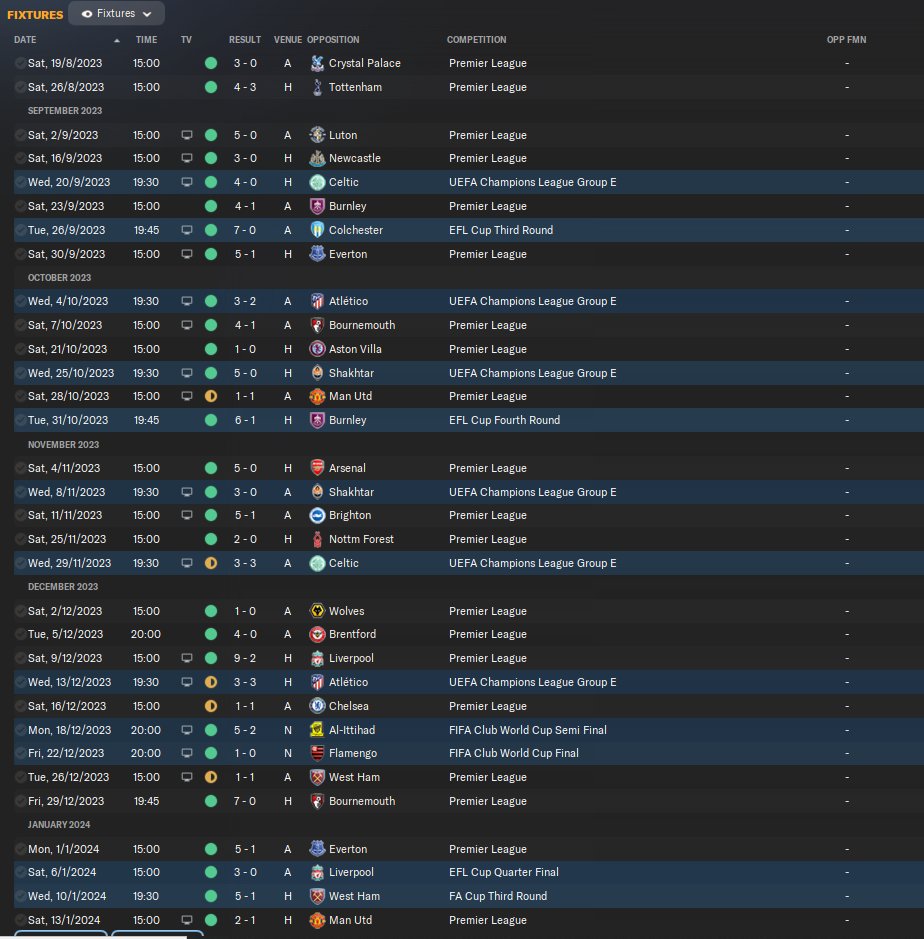The width and height of the screenshot is (924, 939).
Task: Toggle the tick on Mon 18/12/2023 row
Action: pyautogui.click(x=20, y=730)
